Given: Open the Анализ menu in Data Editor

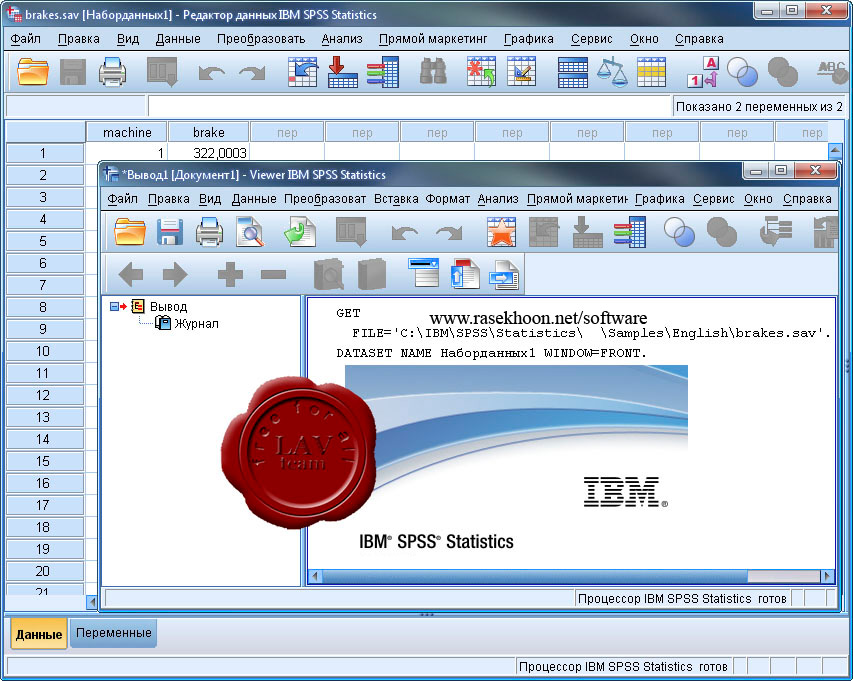Looking at the screenshot, I should pyautogui.click(x=342, y=39).
